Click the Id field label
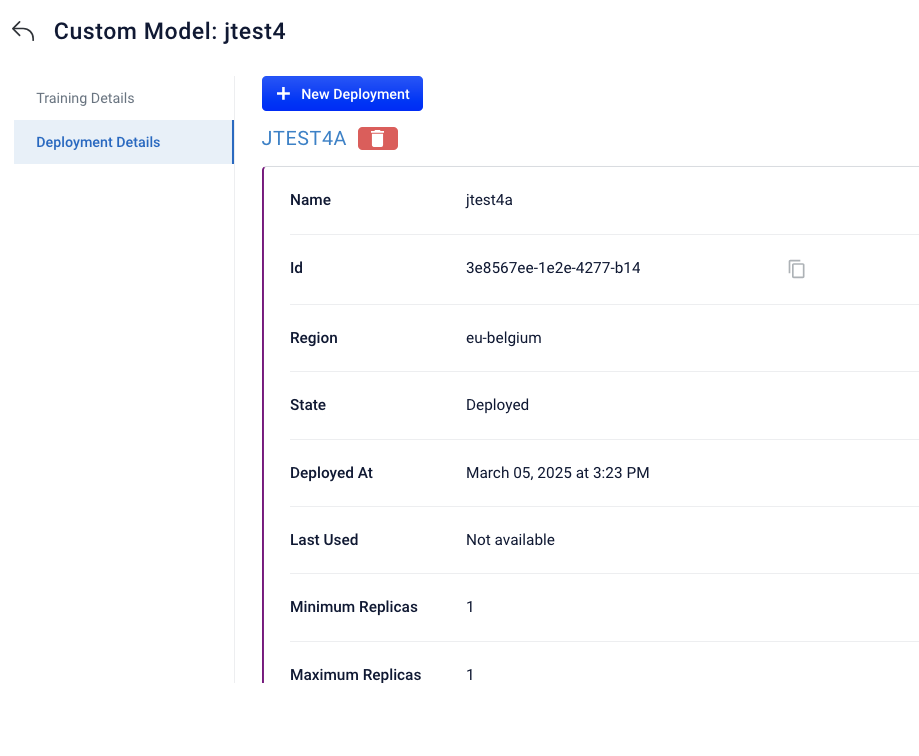This screenshot has width=919, height=756. pyautogui.click(x=297, y=268)
